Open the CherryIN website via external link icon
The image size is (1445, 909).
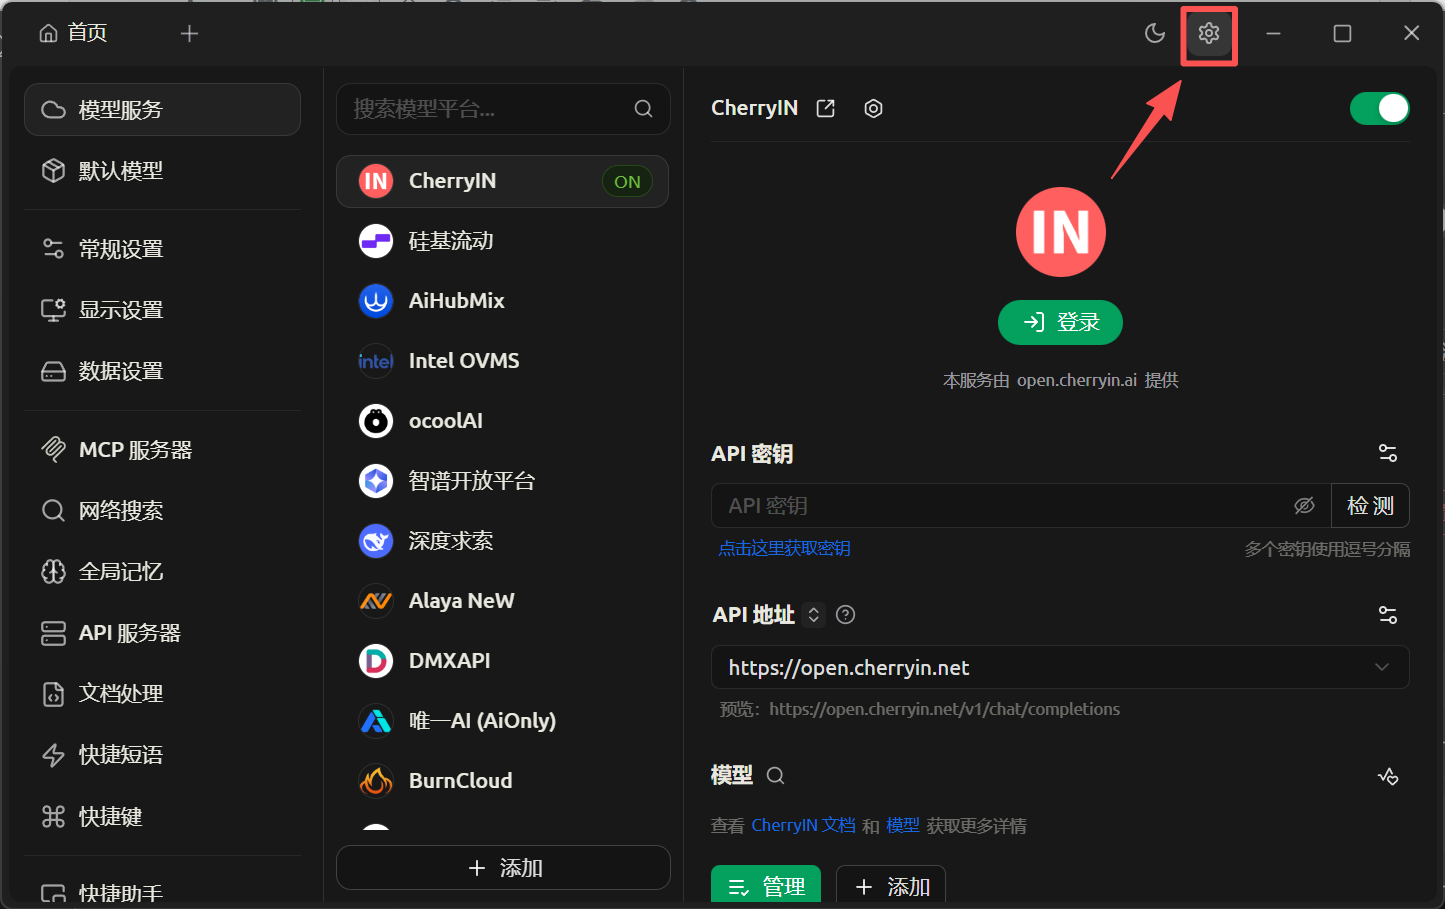tap(824, 107)
